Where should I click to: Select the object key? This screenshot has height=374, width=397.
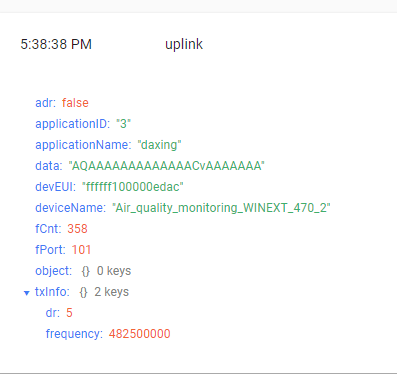54,271
